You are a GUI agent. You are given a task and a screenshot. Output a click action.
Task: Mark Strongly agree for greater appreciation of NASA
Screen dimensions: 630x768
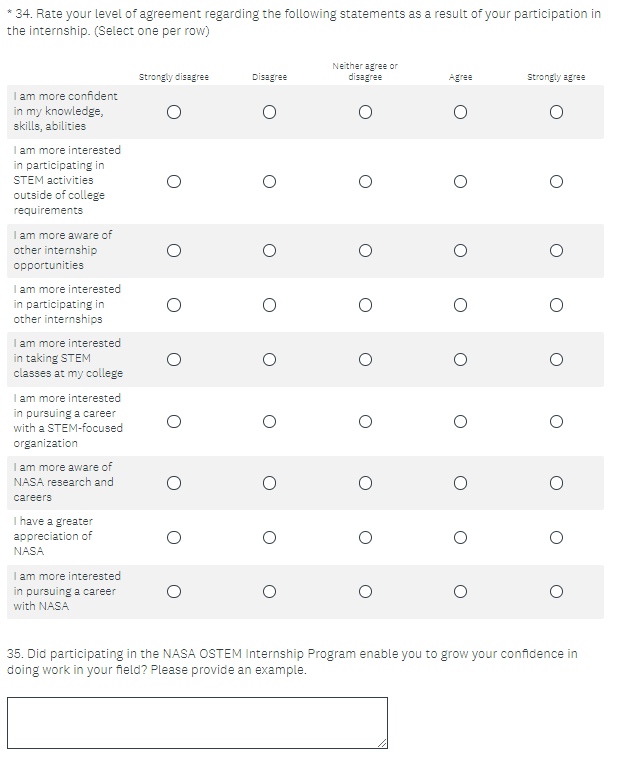point(555,537)
